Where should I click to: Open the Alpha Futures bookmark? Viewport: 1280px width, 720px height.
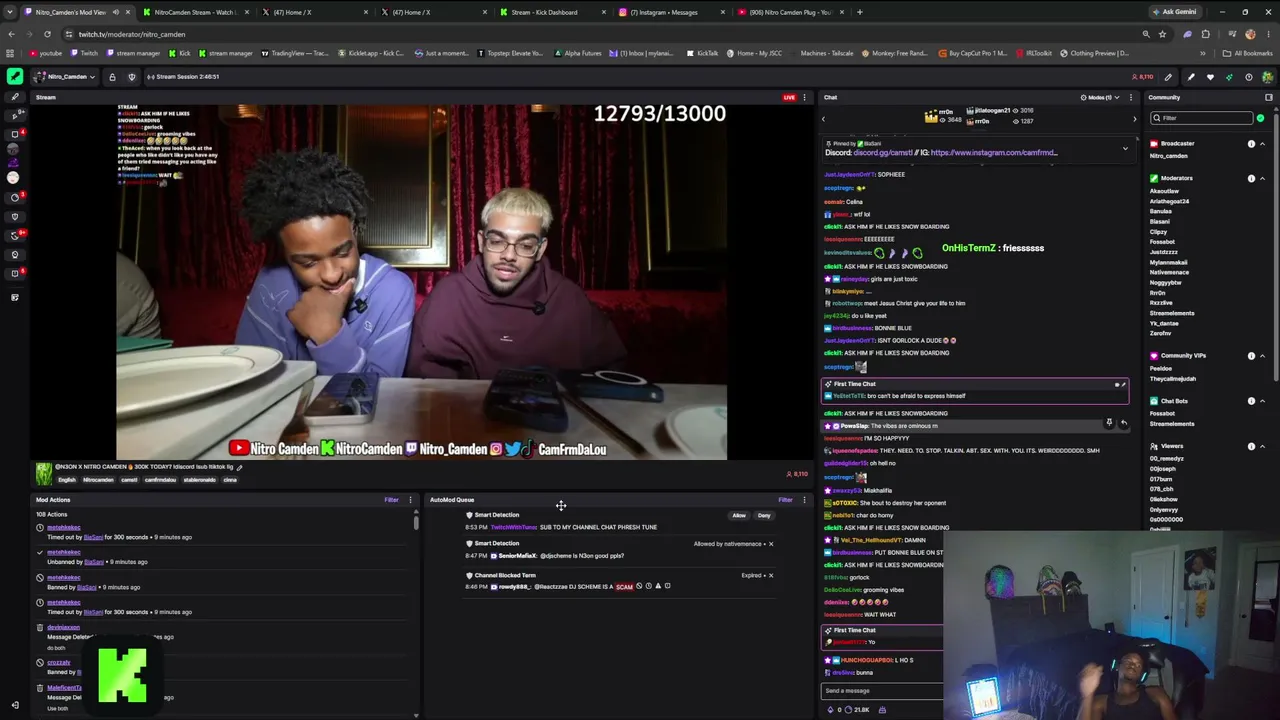click(x=577, y=53)
